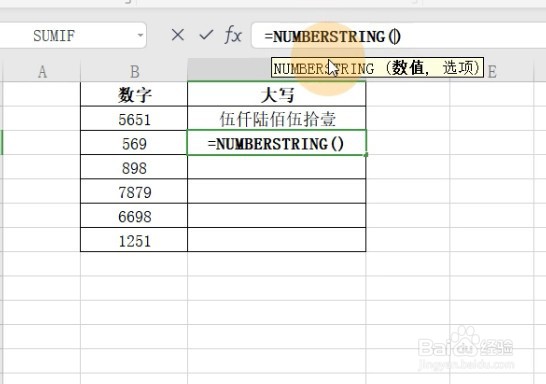Confirm formula with the checkmark icon
Image resolution: width=546 pixels, height=384 pixels.
[206, 35]
